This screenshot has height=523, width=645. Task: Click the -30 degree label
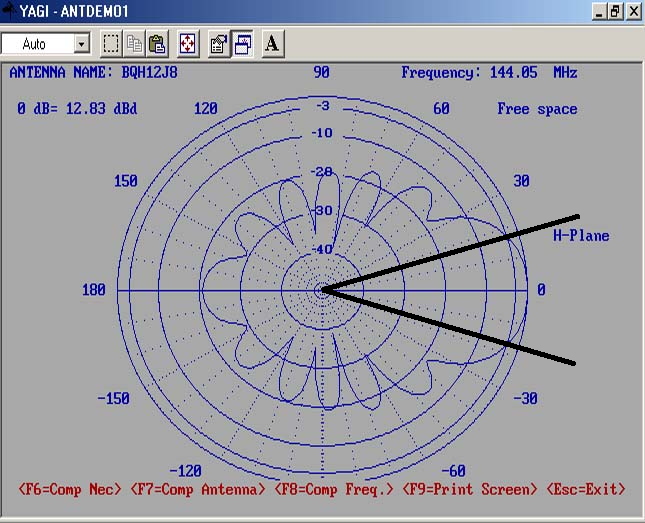tap(525, 398)
